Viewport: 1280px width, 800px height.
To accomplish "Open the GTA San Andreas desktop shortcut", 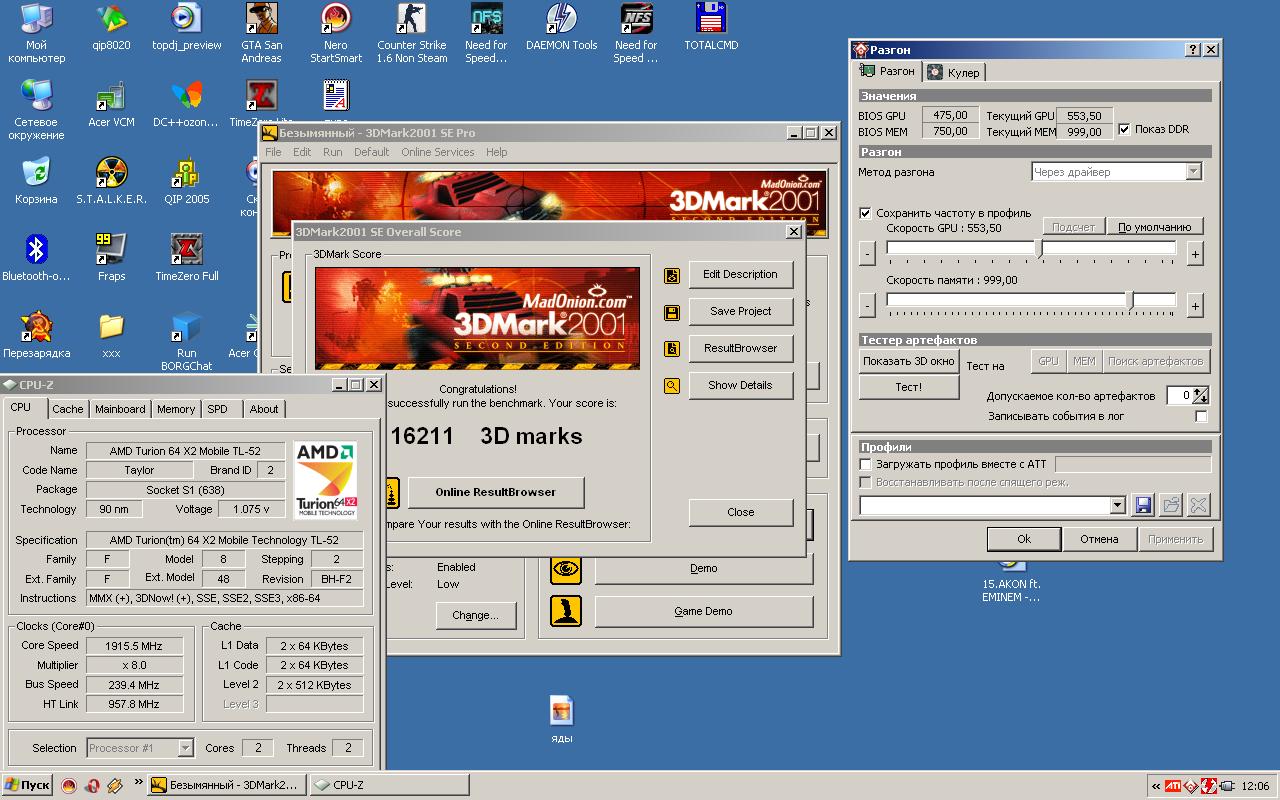I will click(261, 19).
